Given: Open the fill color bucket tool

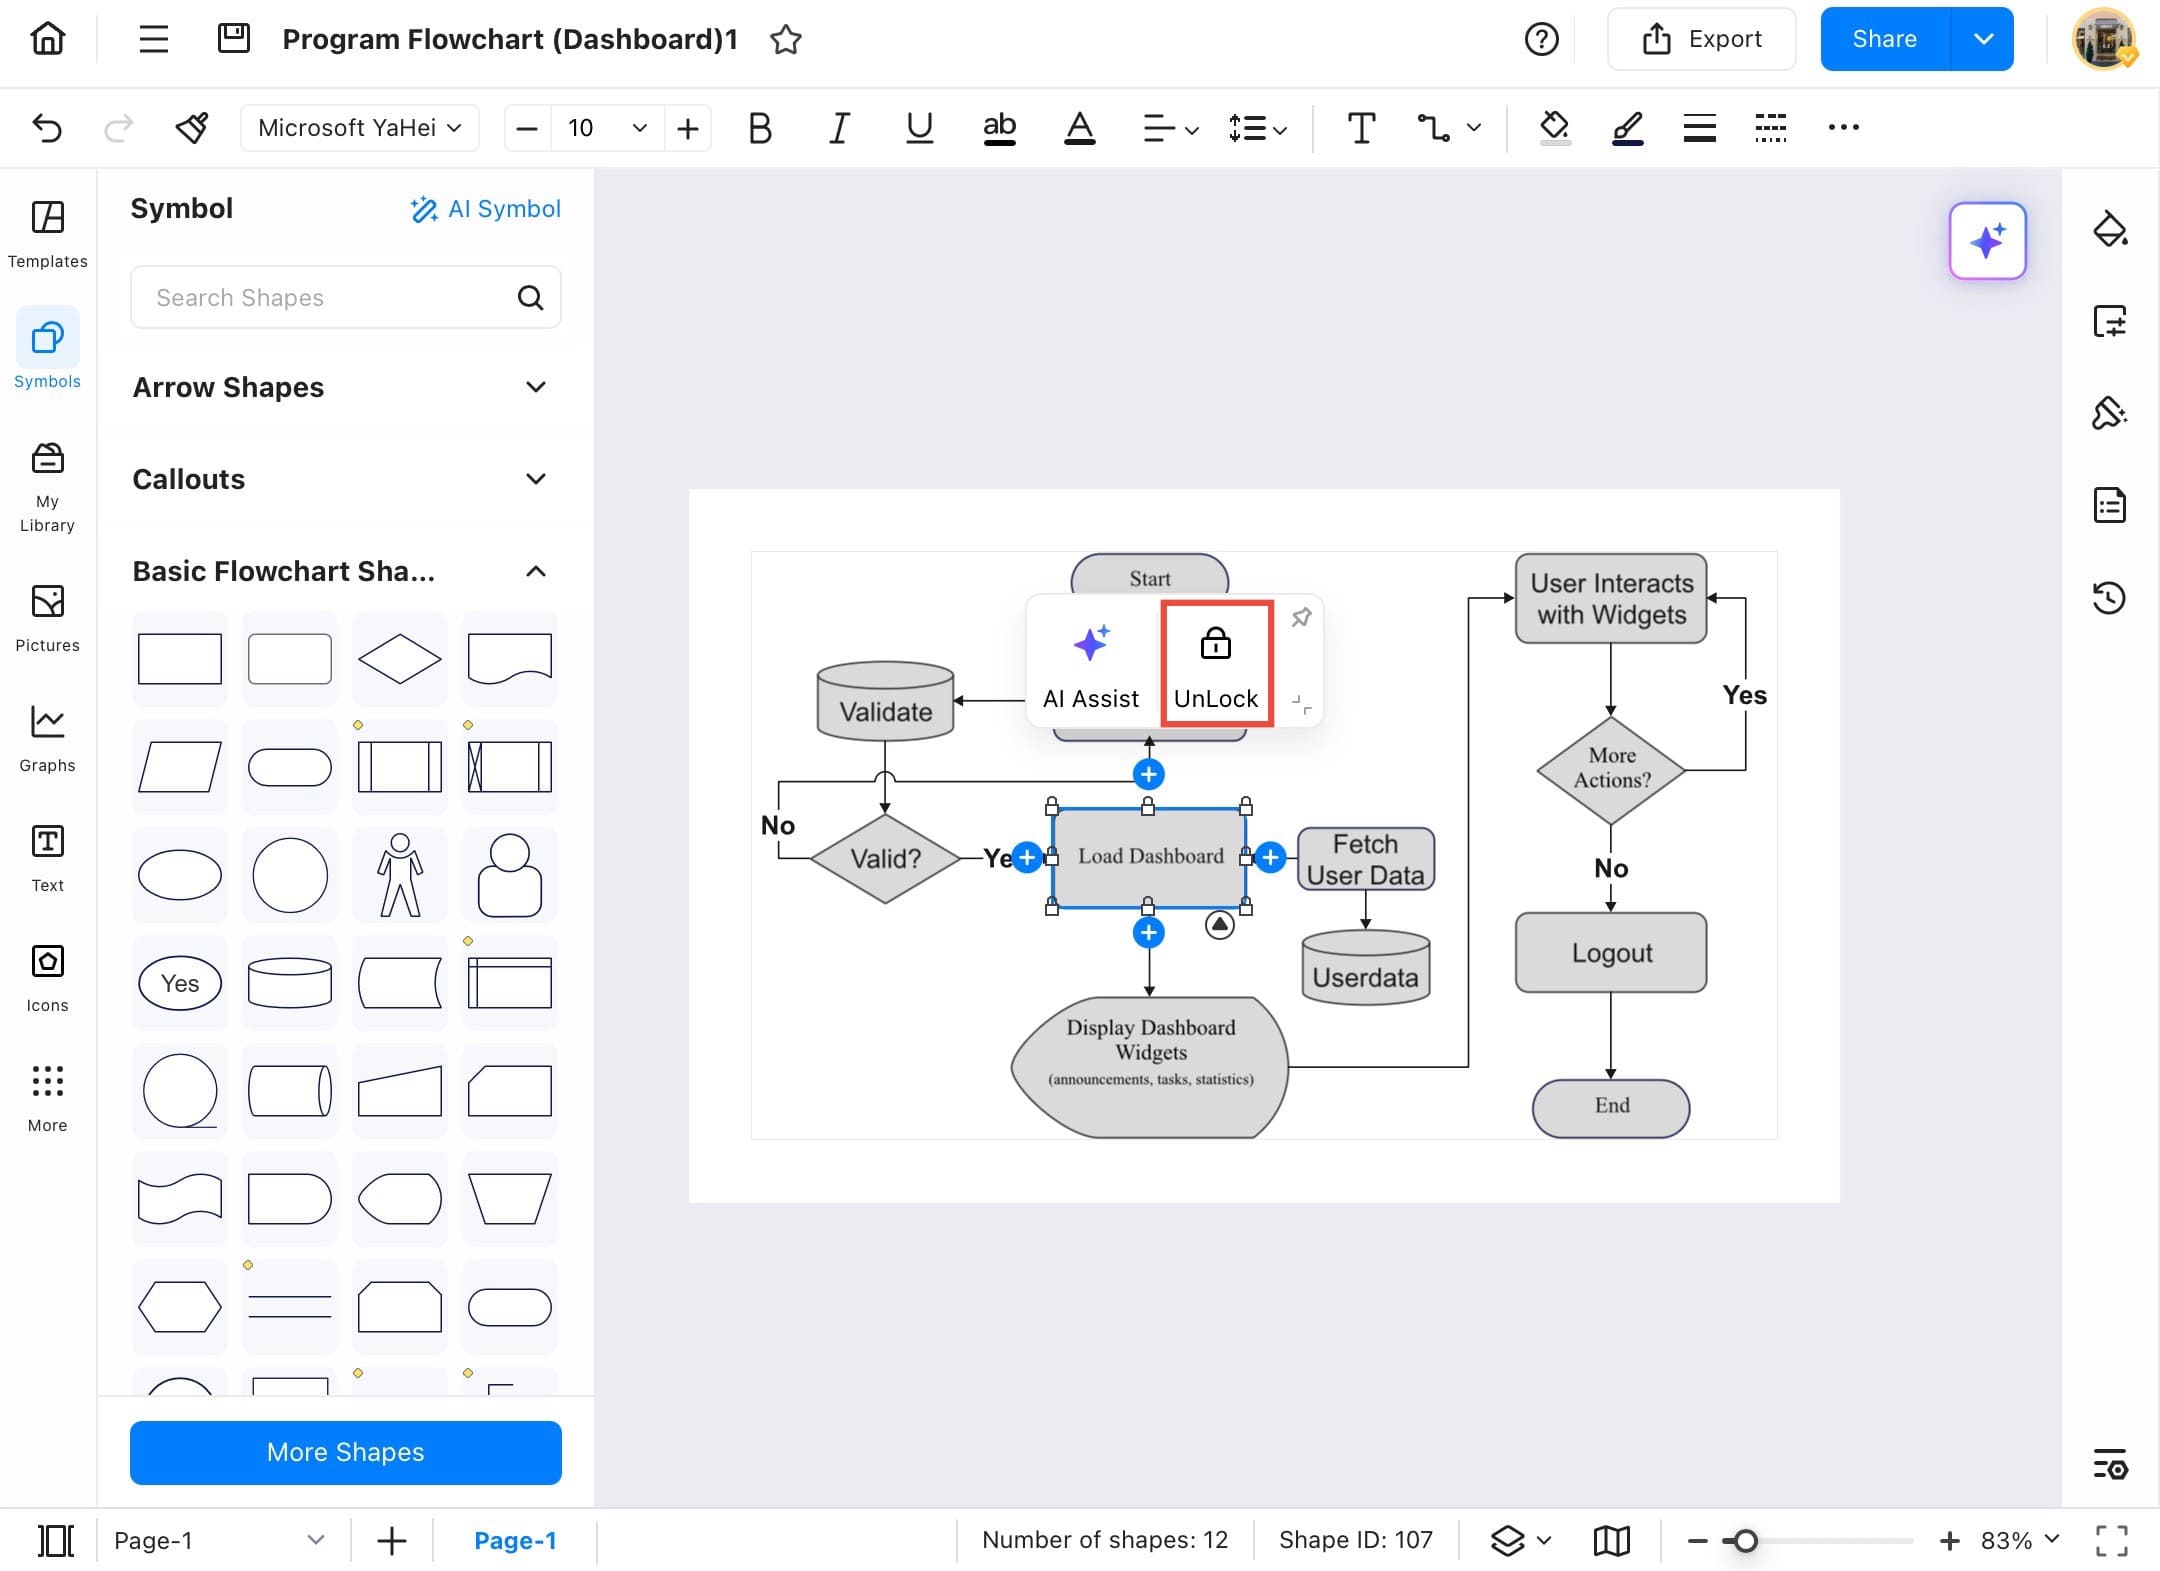Looking at the screenshot, I should point(1553,128).
